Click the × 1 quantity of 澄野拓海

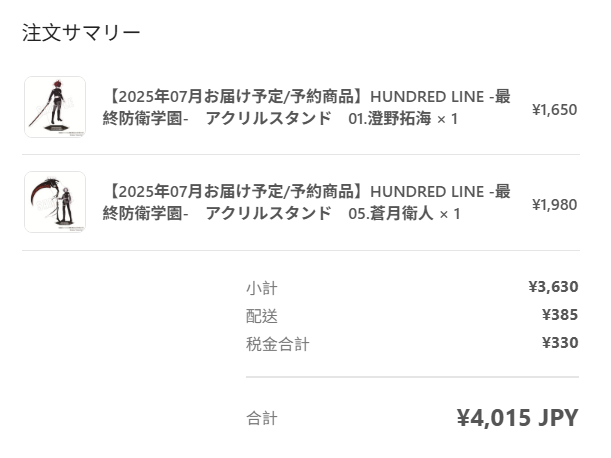coord(447,119)
